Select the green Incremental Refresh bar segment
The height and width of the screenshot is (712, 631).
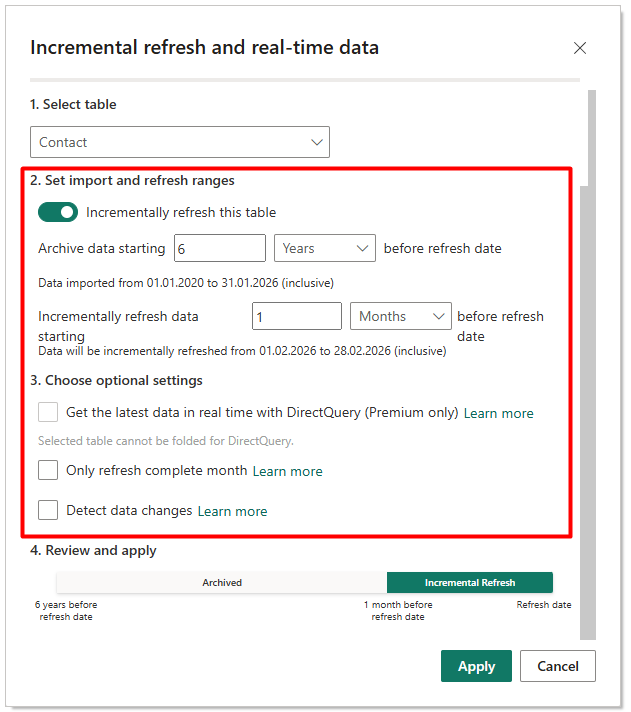tap(469, 582)
